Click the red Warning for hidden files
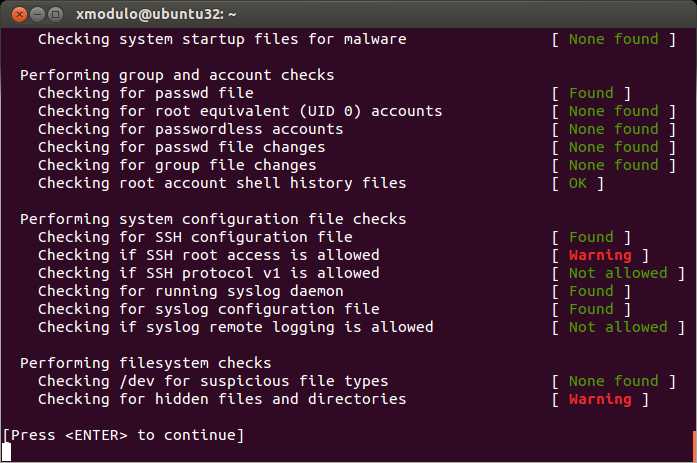 click(600, 399)
